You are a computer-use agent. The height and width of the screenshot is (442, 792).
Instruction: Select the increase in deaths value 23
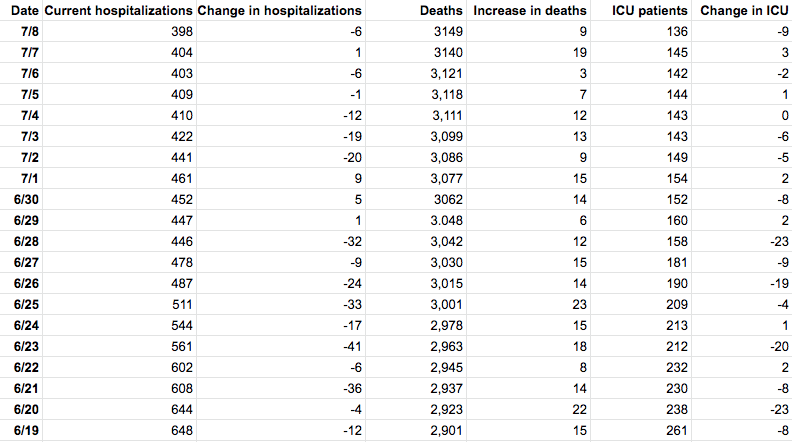(x=579, y=305)
